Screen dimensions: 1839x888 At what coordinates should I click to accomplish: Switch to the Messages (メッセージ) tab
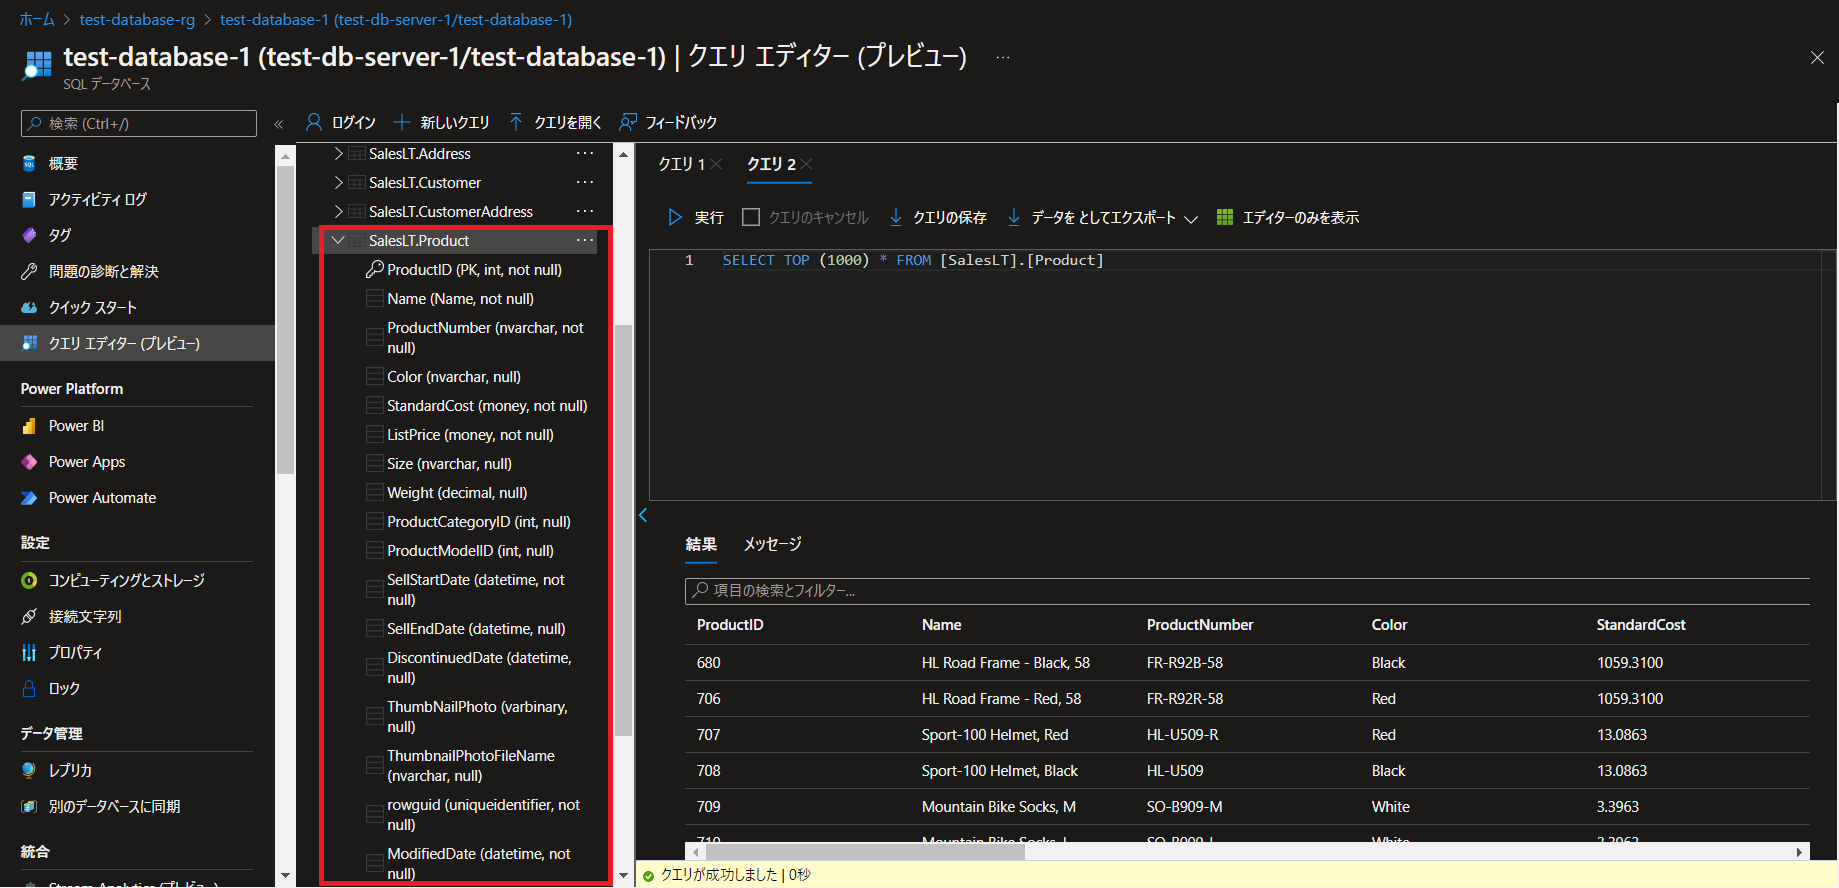point(773,544)
